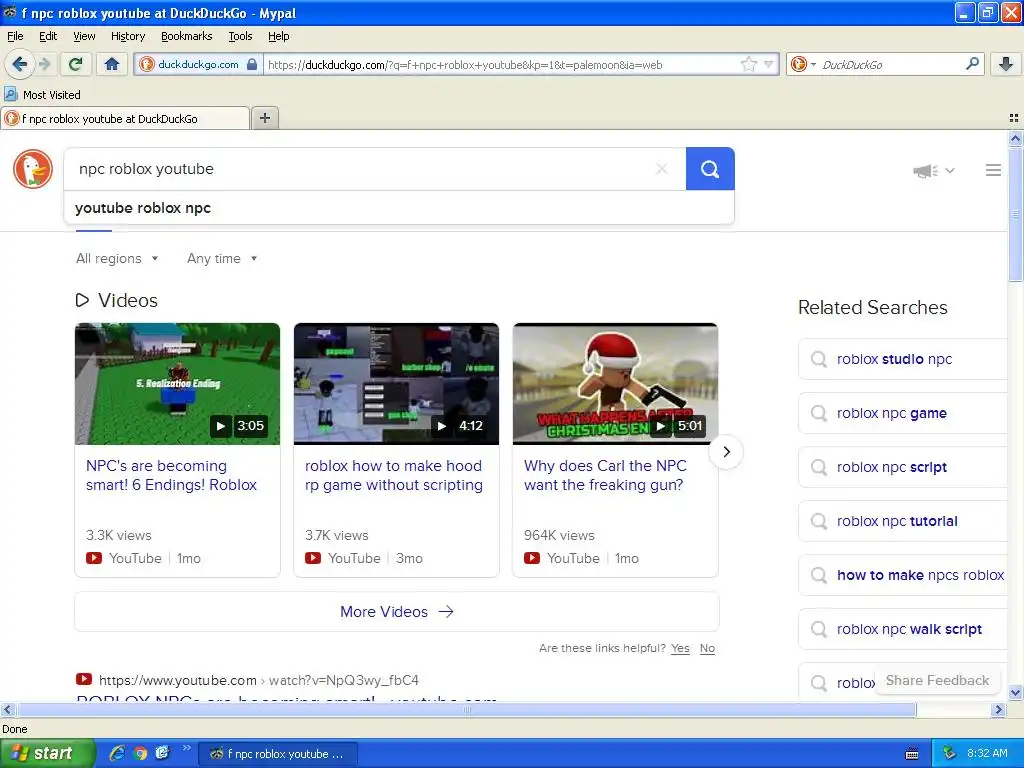Open the browser home page

coord(112,64)
